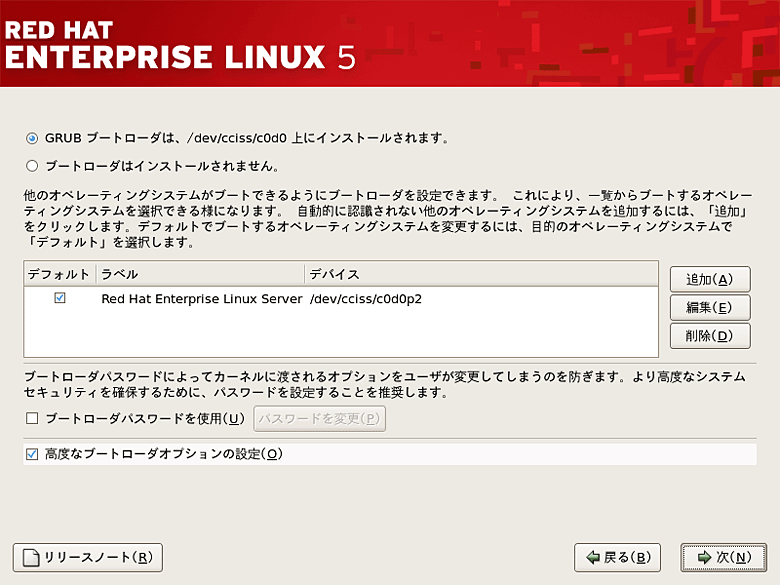
Task: Click the right arrow icon on 次 button
Action: pos(704,557)
